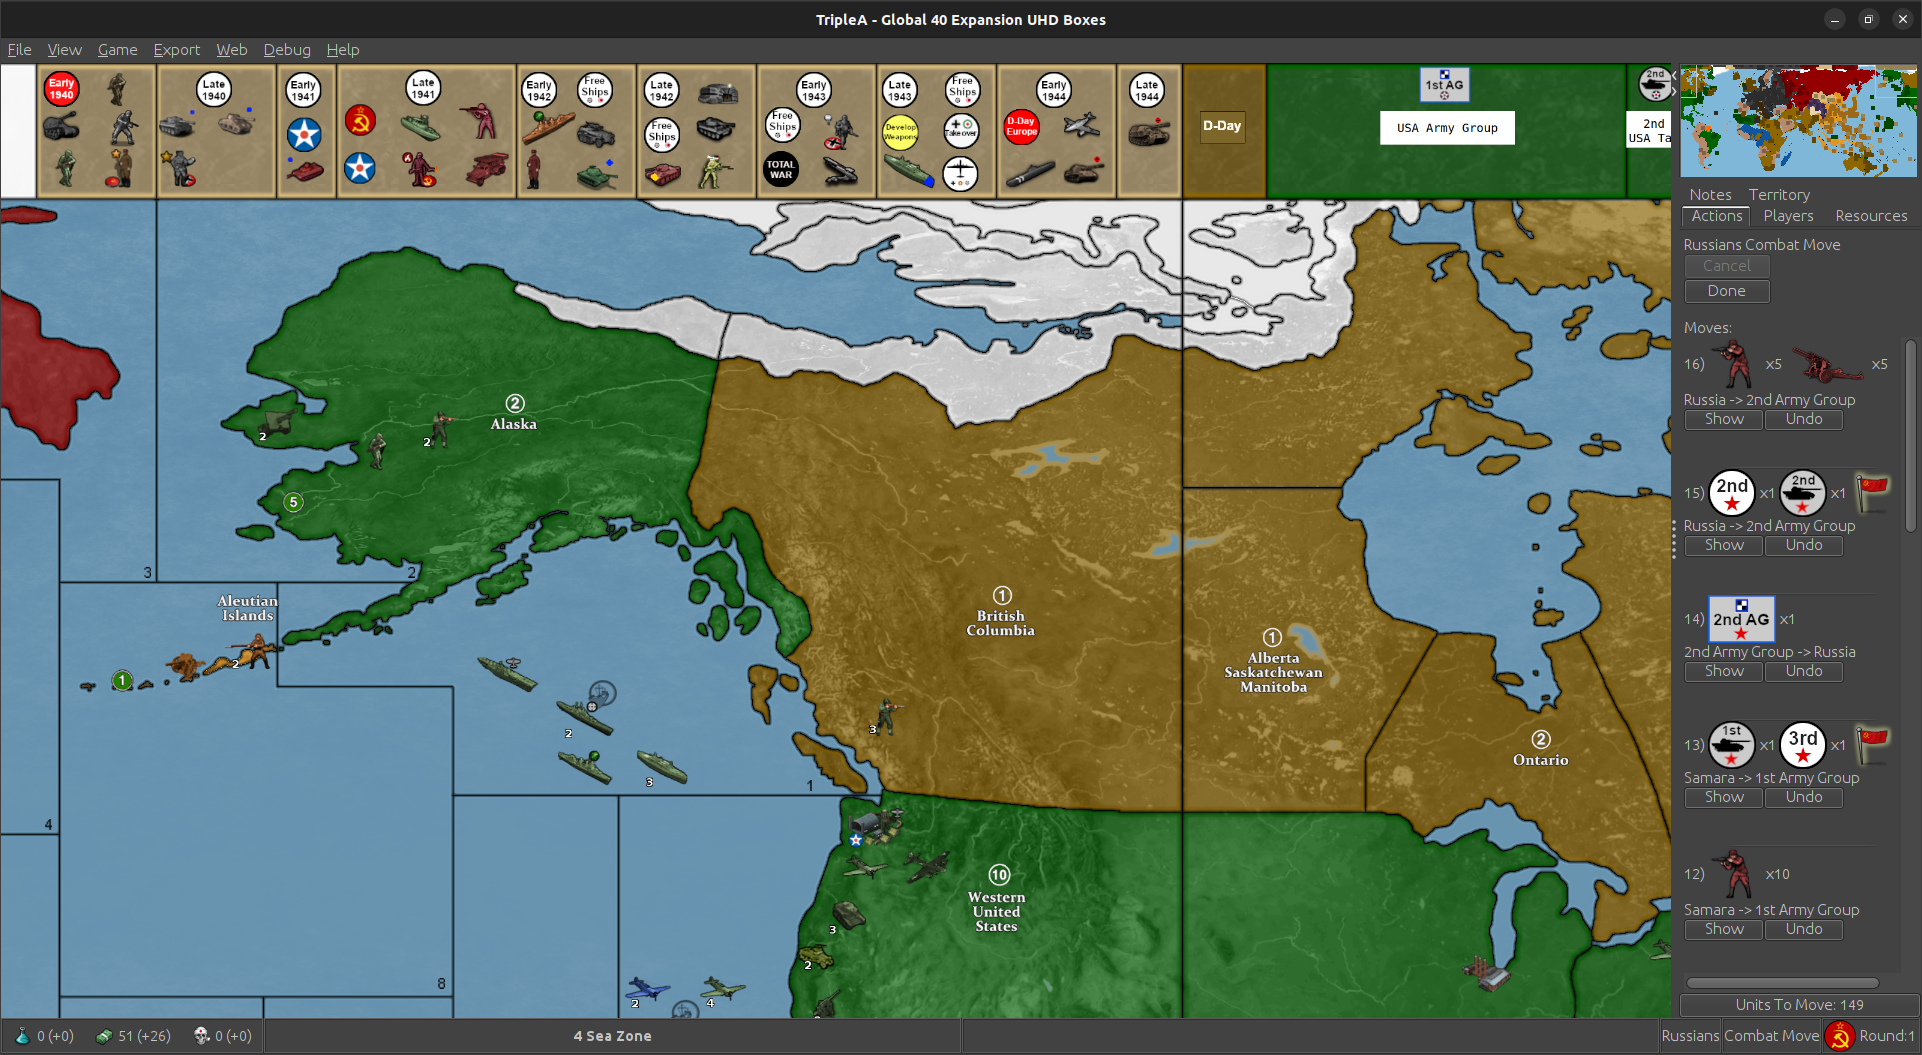Undo move 14
The height and width of the screenshot is (1055, 1922).
click(1804, 671)
